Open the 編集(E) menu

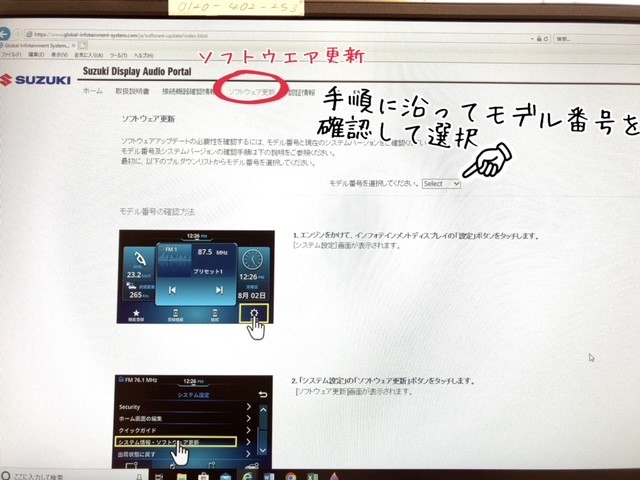(x=36, y=54)
